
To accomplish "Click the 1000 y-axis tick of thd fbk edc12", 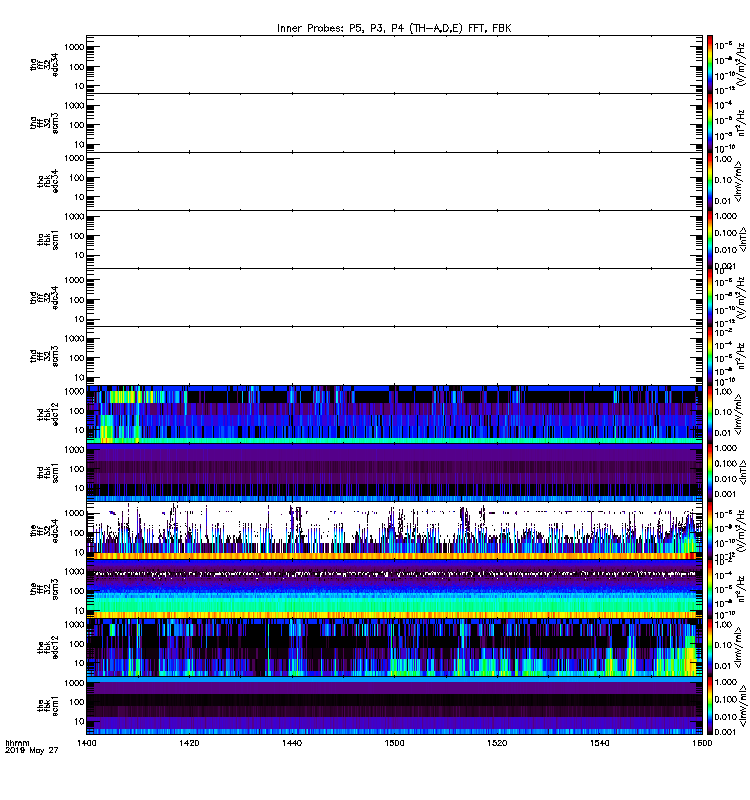I will coord(74,391).
